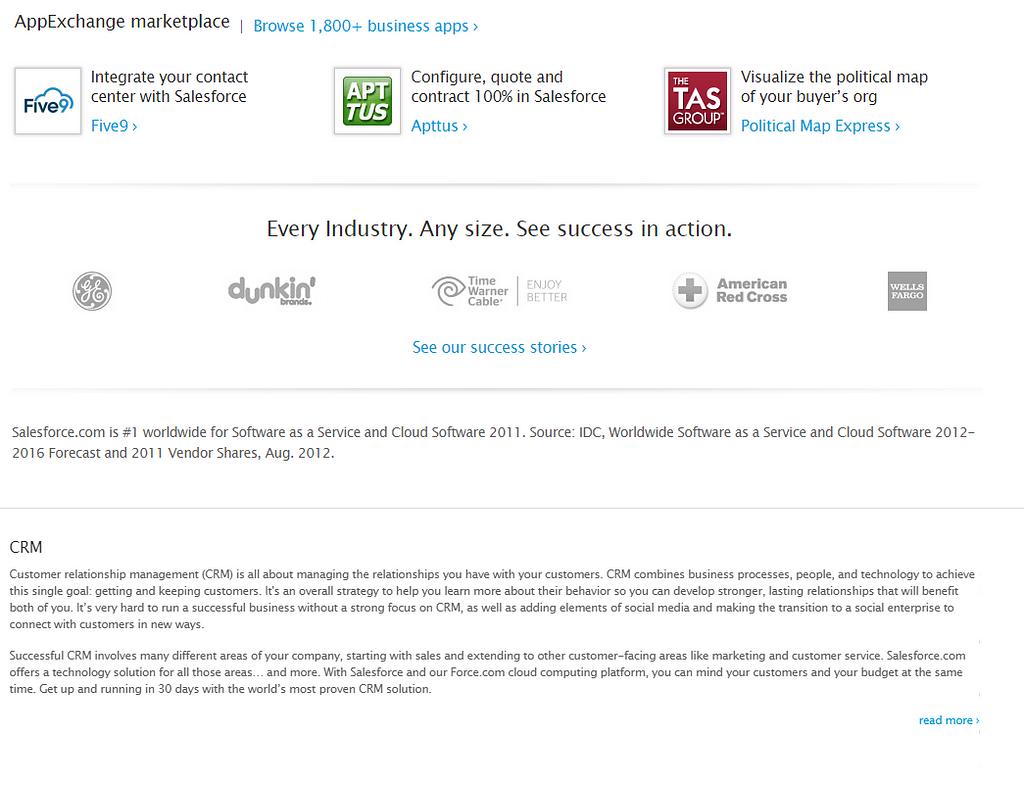1024x791 pixels.
Task: Open the Political Map Express link
Action: point(820,126)
